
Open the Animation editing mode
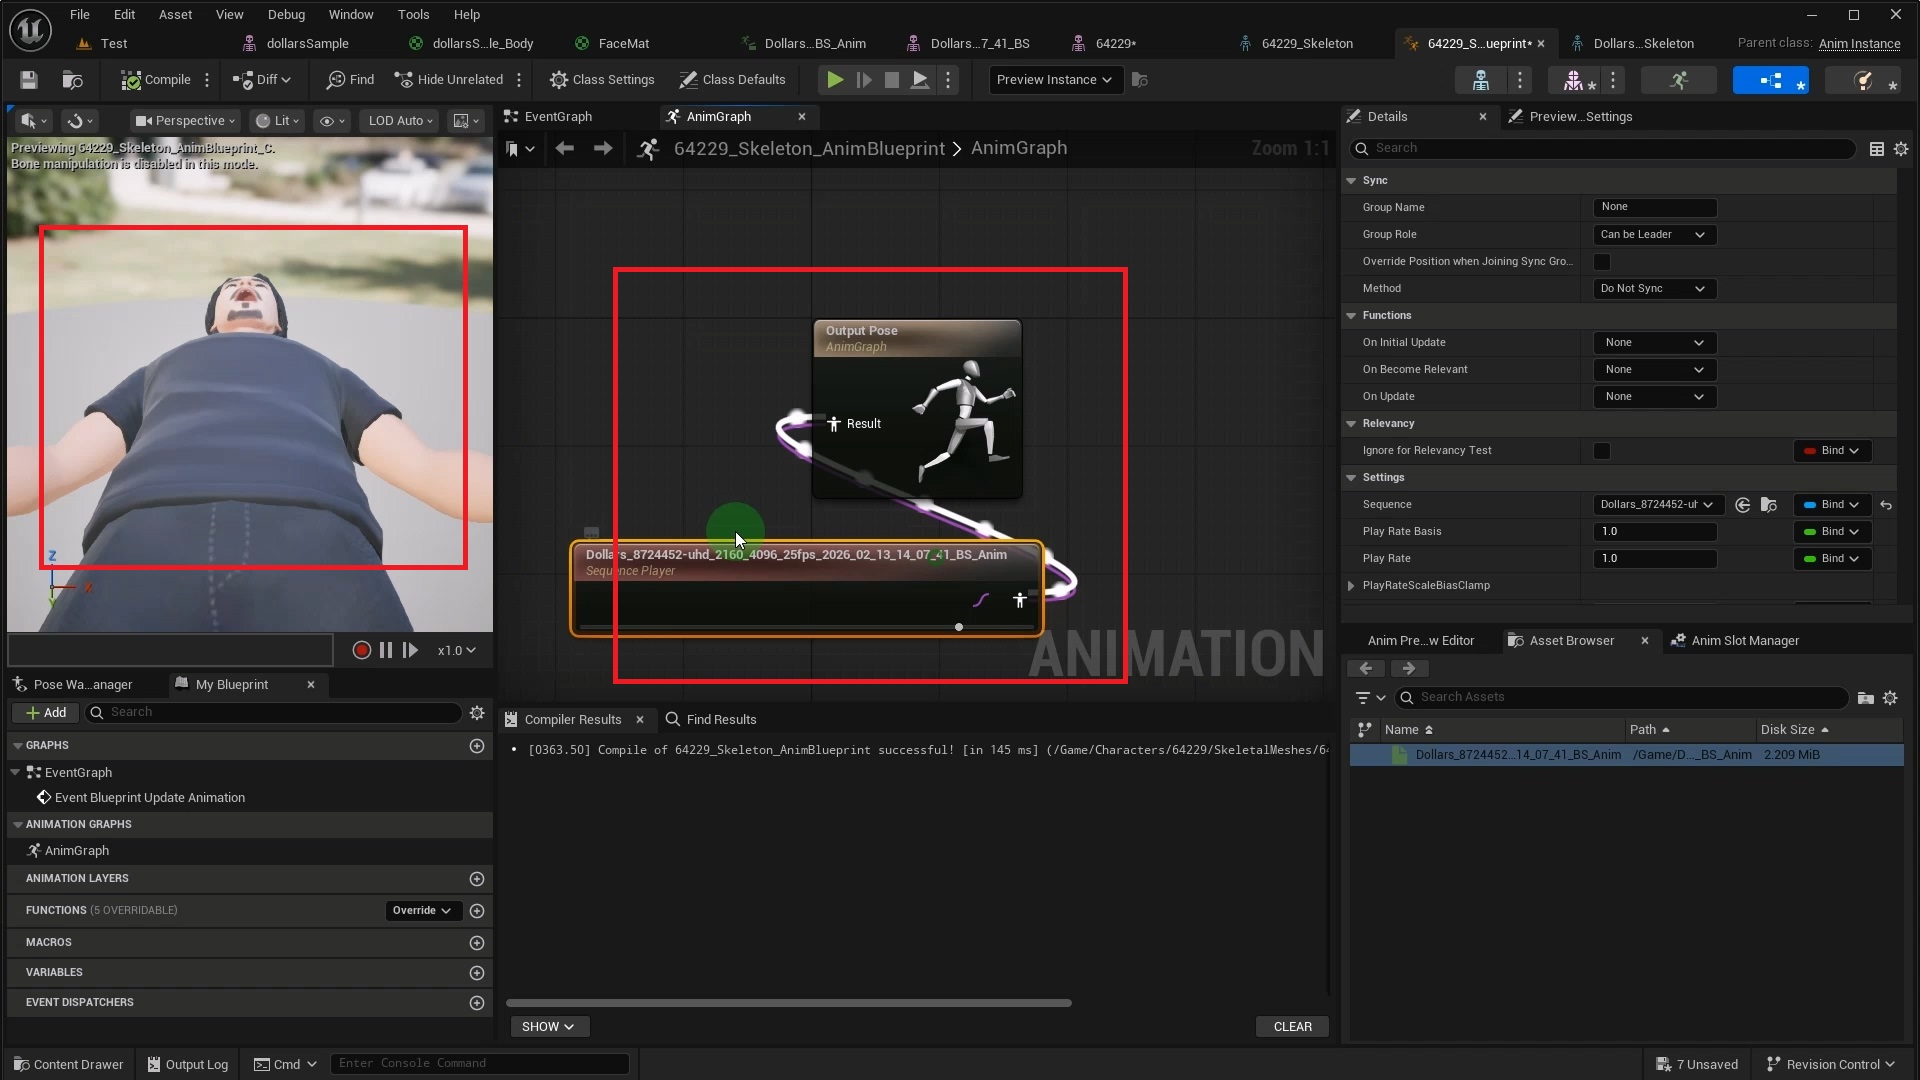(x=1679, y=80)
